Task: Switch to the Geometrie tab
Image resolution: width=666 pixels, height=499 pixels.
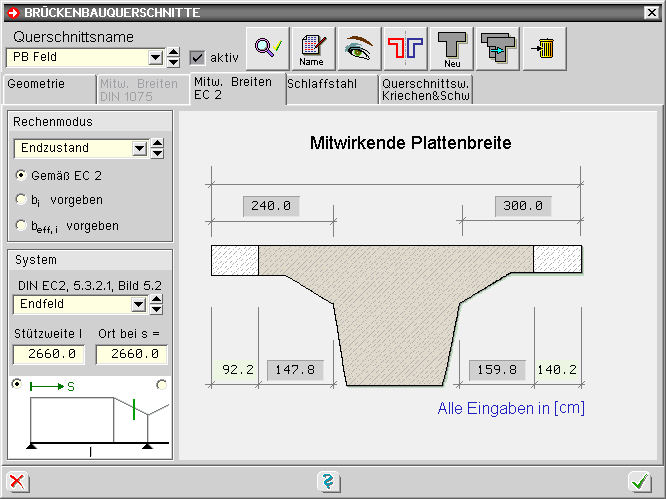Action: (48, 88)
